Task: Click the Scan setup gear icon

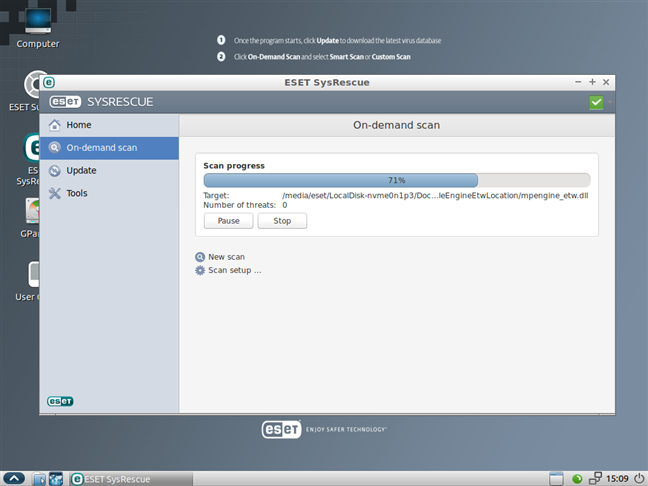Action: coord(200,270)
